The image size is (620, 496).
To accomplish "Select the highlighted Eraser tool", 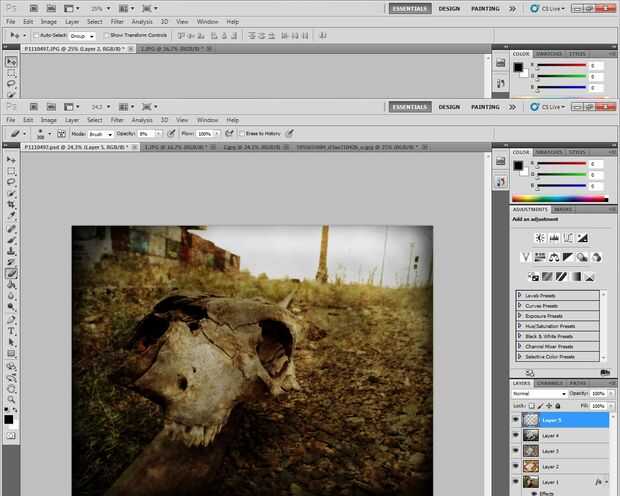I will click(11, 273).
